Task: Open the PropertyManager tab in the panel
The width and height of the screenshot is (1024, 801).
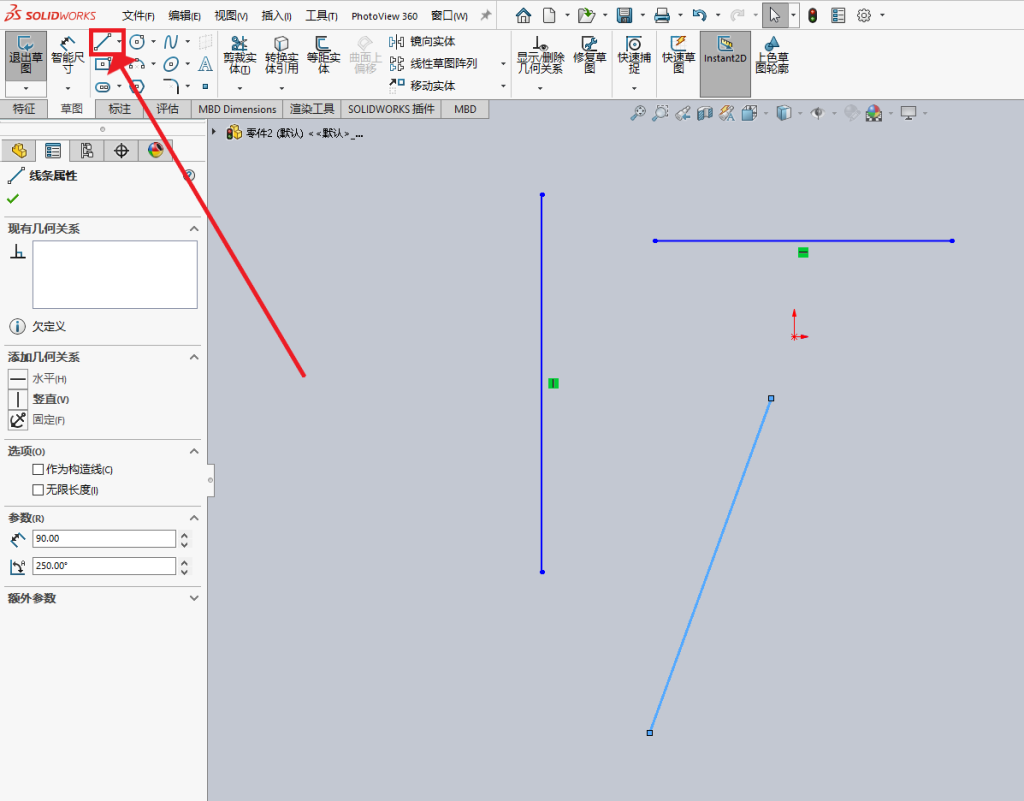Action: [53, 151]
